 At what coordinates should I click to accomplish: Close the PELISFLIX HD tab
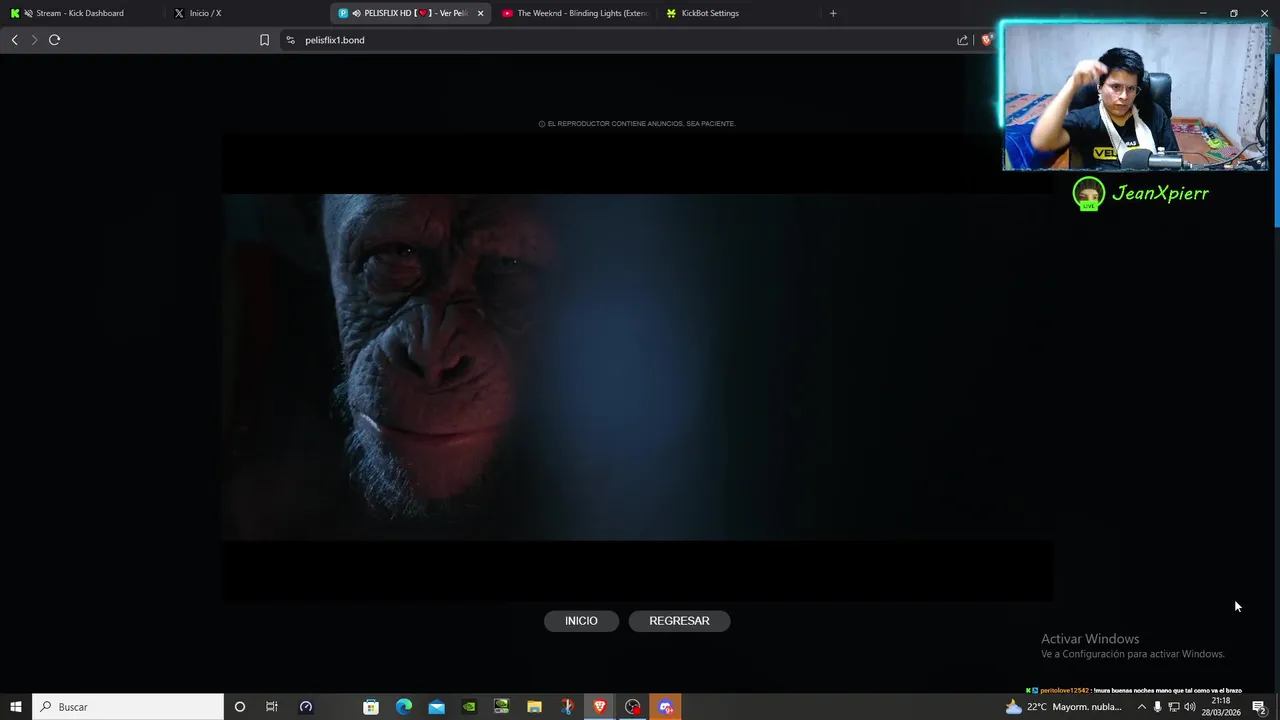coord(480,13)
